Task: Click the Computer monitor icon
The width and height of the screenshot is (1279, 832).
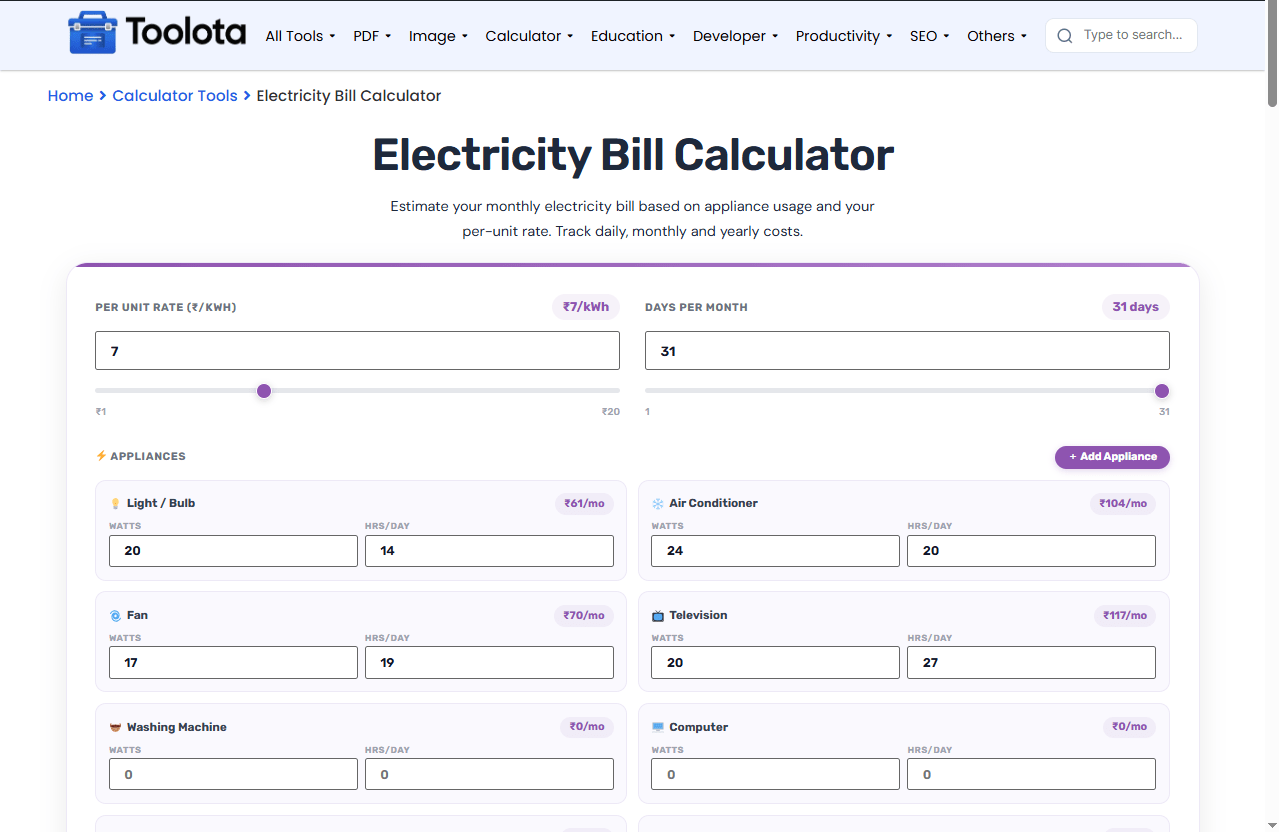Action: (x=658, y=727)
